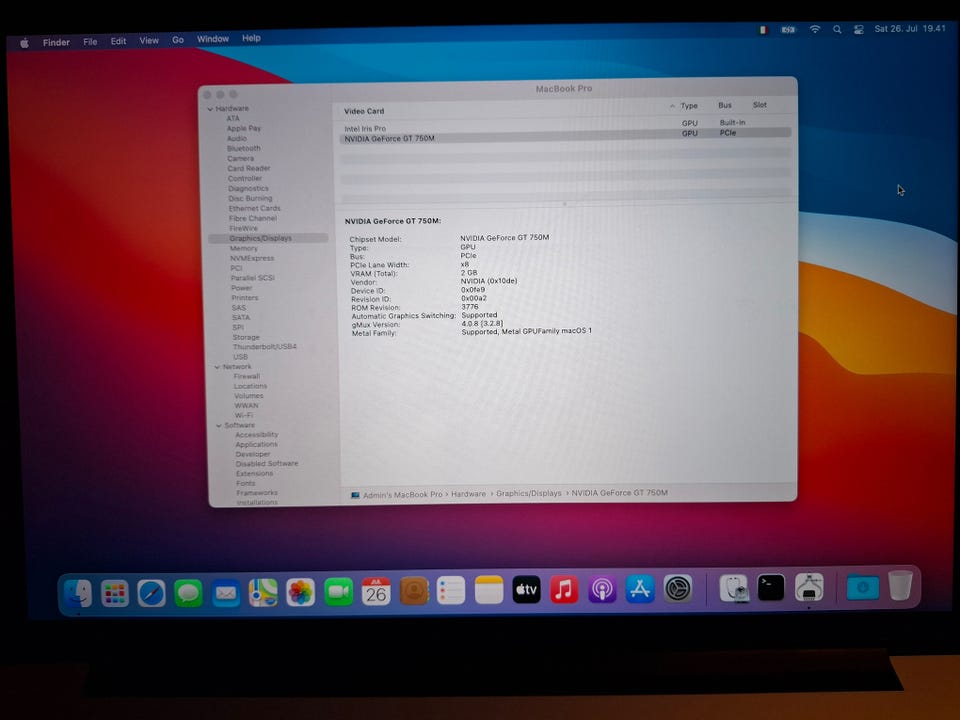960x720 pixels.
Task: Sort by the Type column header
Action: 689,106
